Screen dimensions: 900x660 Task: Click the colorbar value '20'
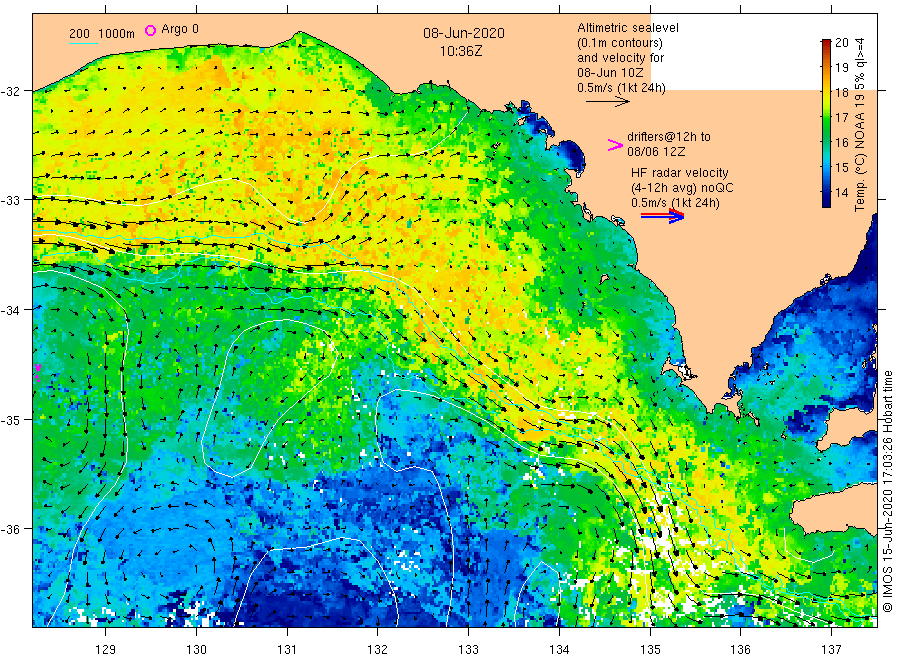pos(841,42)
